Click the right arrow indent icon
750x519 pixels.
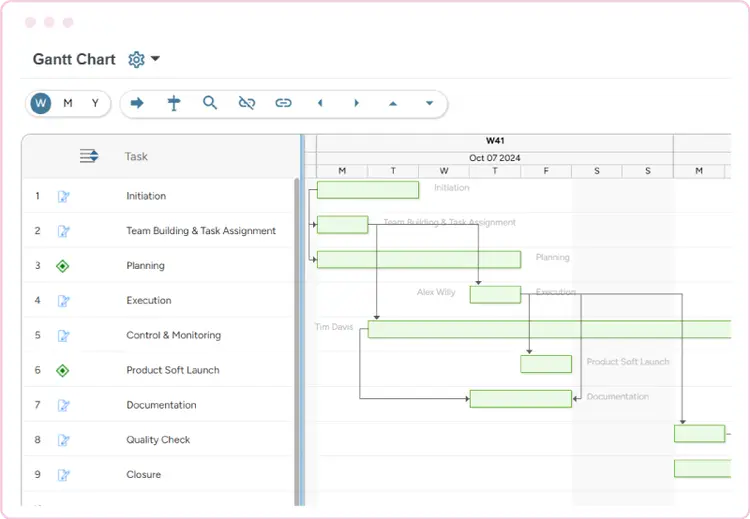click(137, 103)
